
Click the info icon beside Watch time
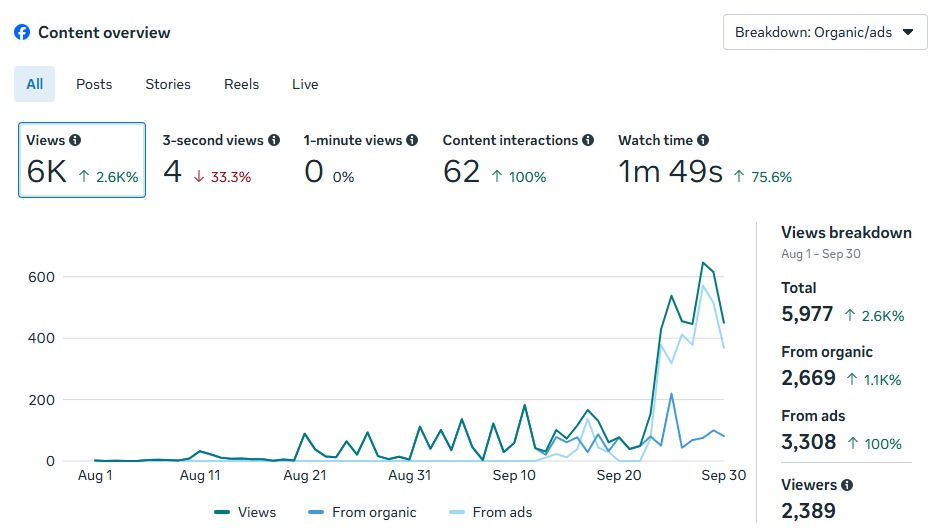point(703,141)
